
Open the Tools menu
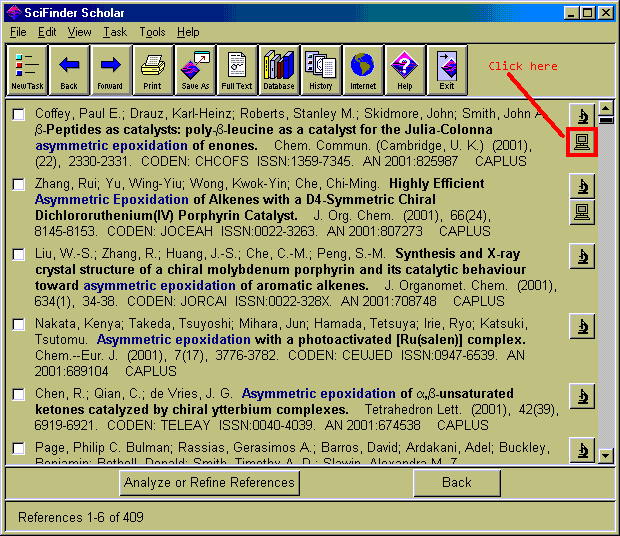(152, 32)
